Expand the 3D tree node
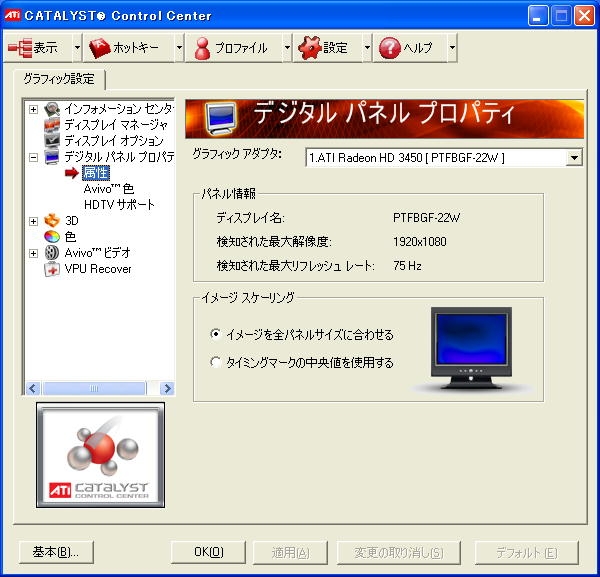 (34, 221)
